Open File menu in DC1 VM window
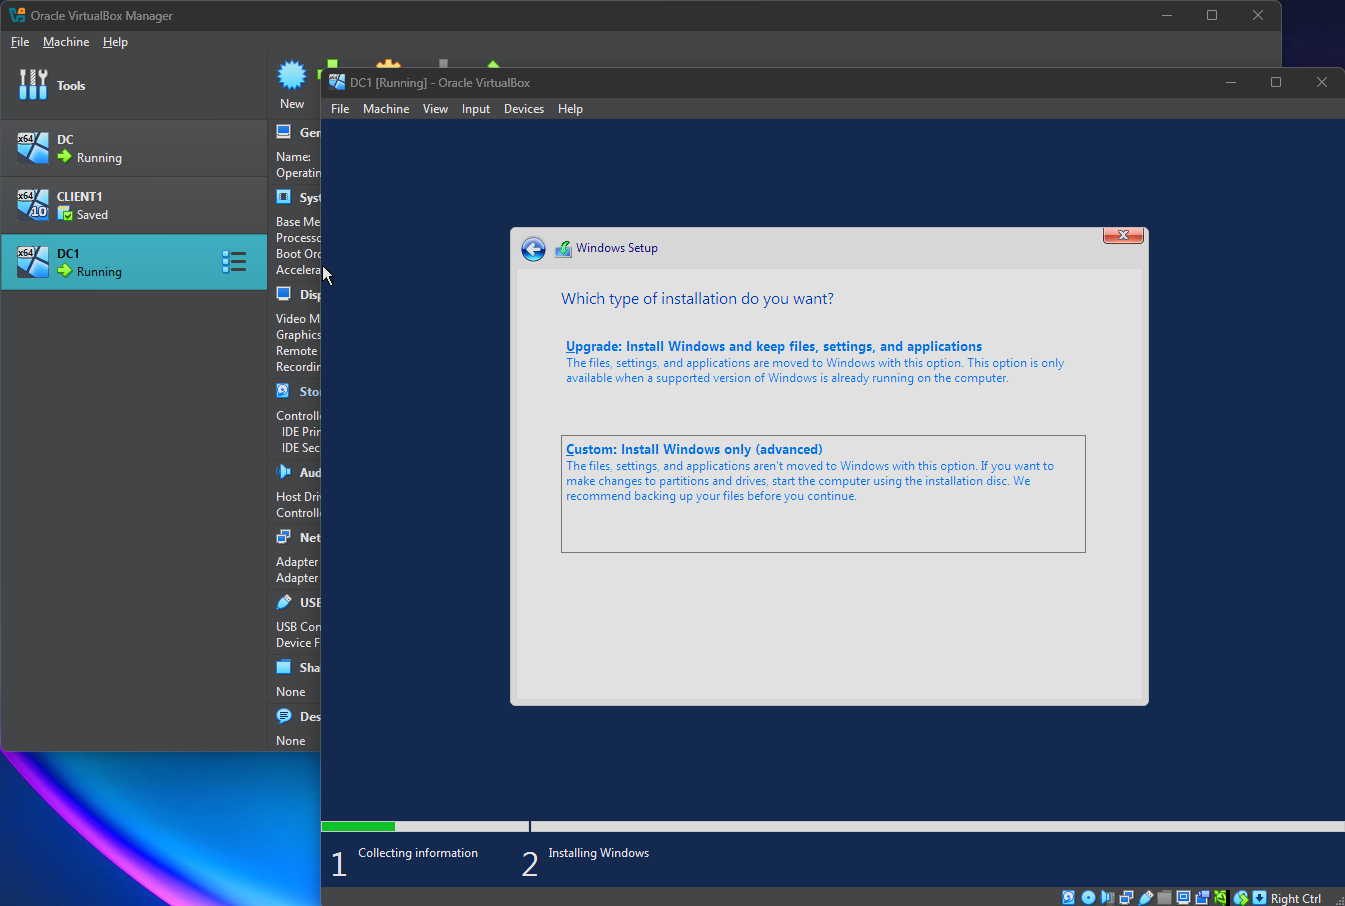This screenshot has width=1345, height=906. (340, 109)
